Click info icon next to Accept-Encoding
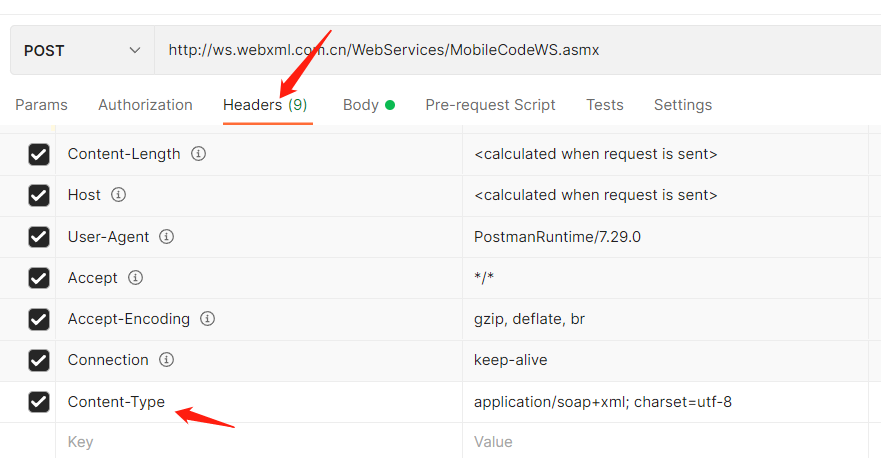881x458 pixels. coord(207,319)
